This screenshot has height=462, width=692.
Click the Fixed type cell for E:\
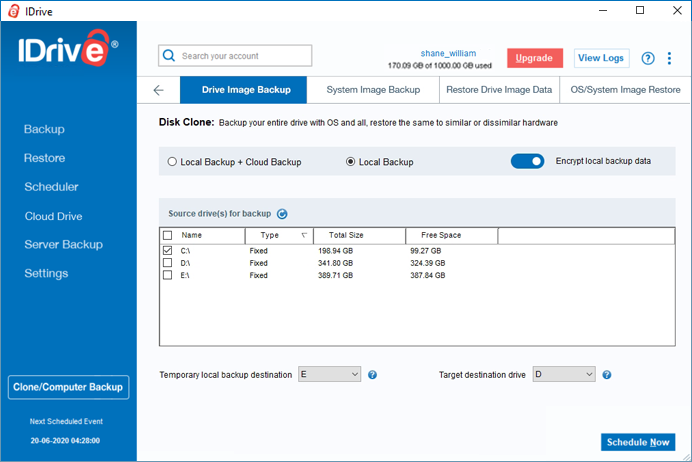point(259,275)
